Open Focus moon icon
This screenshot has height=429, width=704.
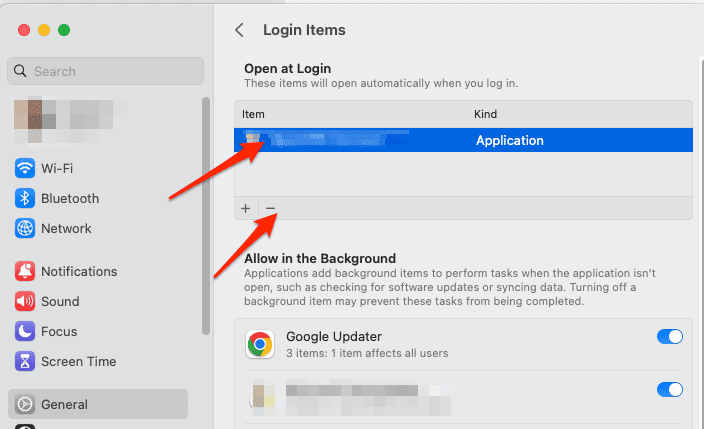coord(25,331)
